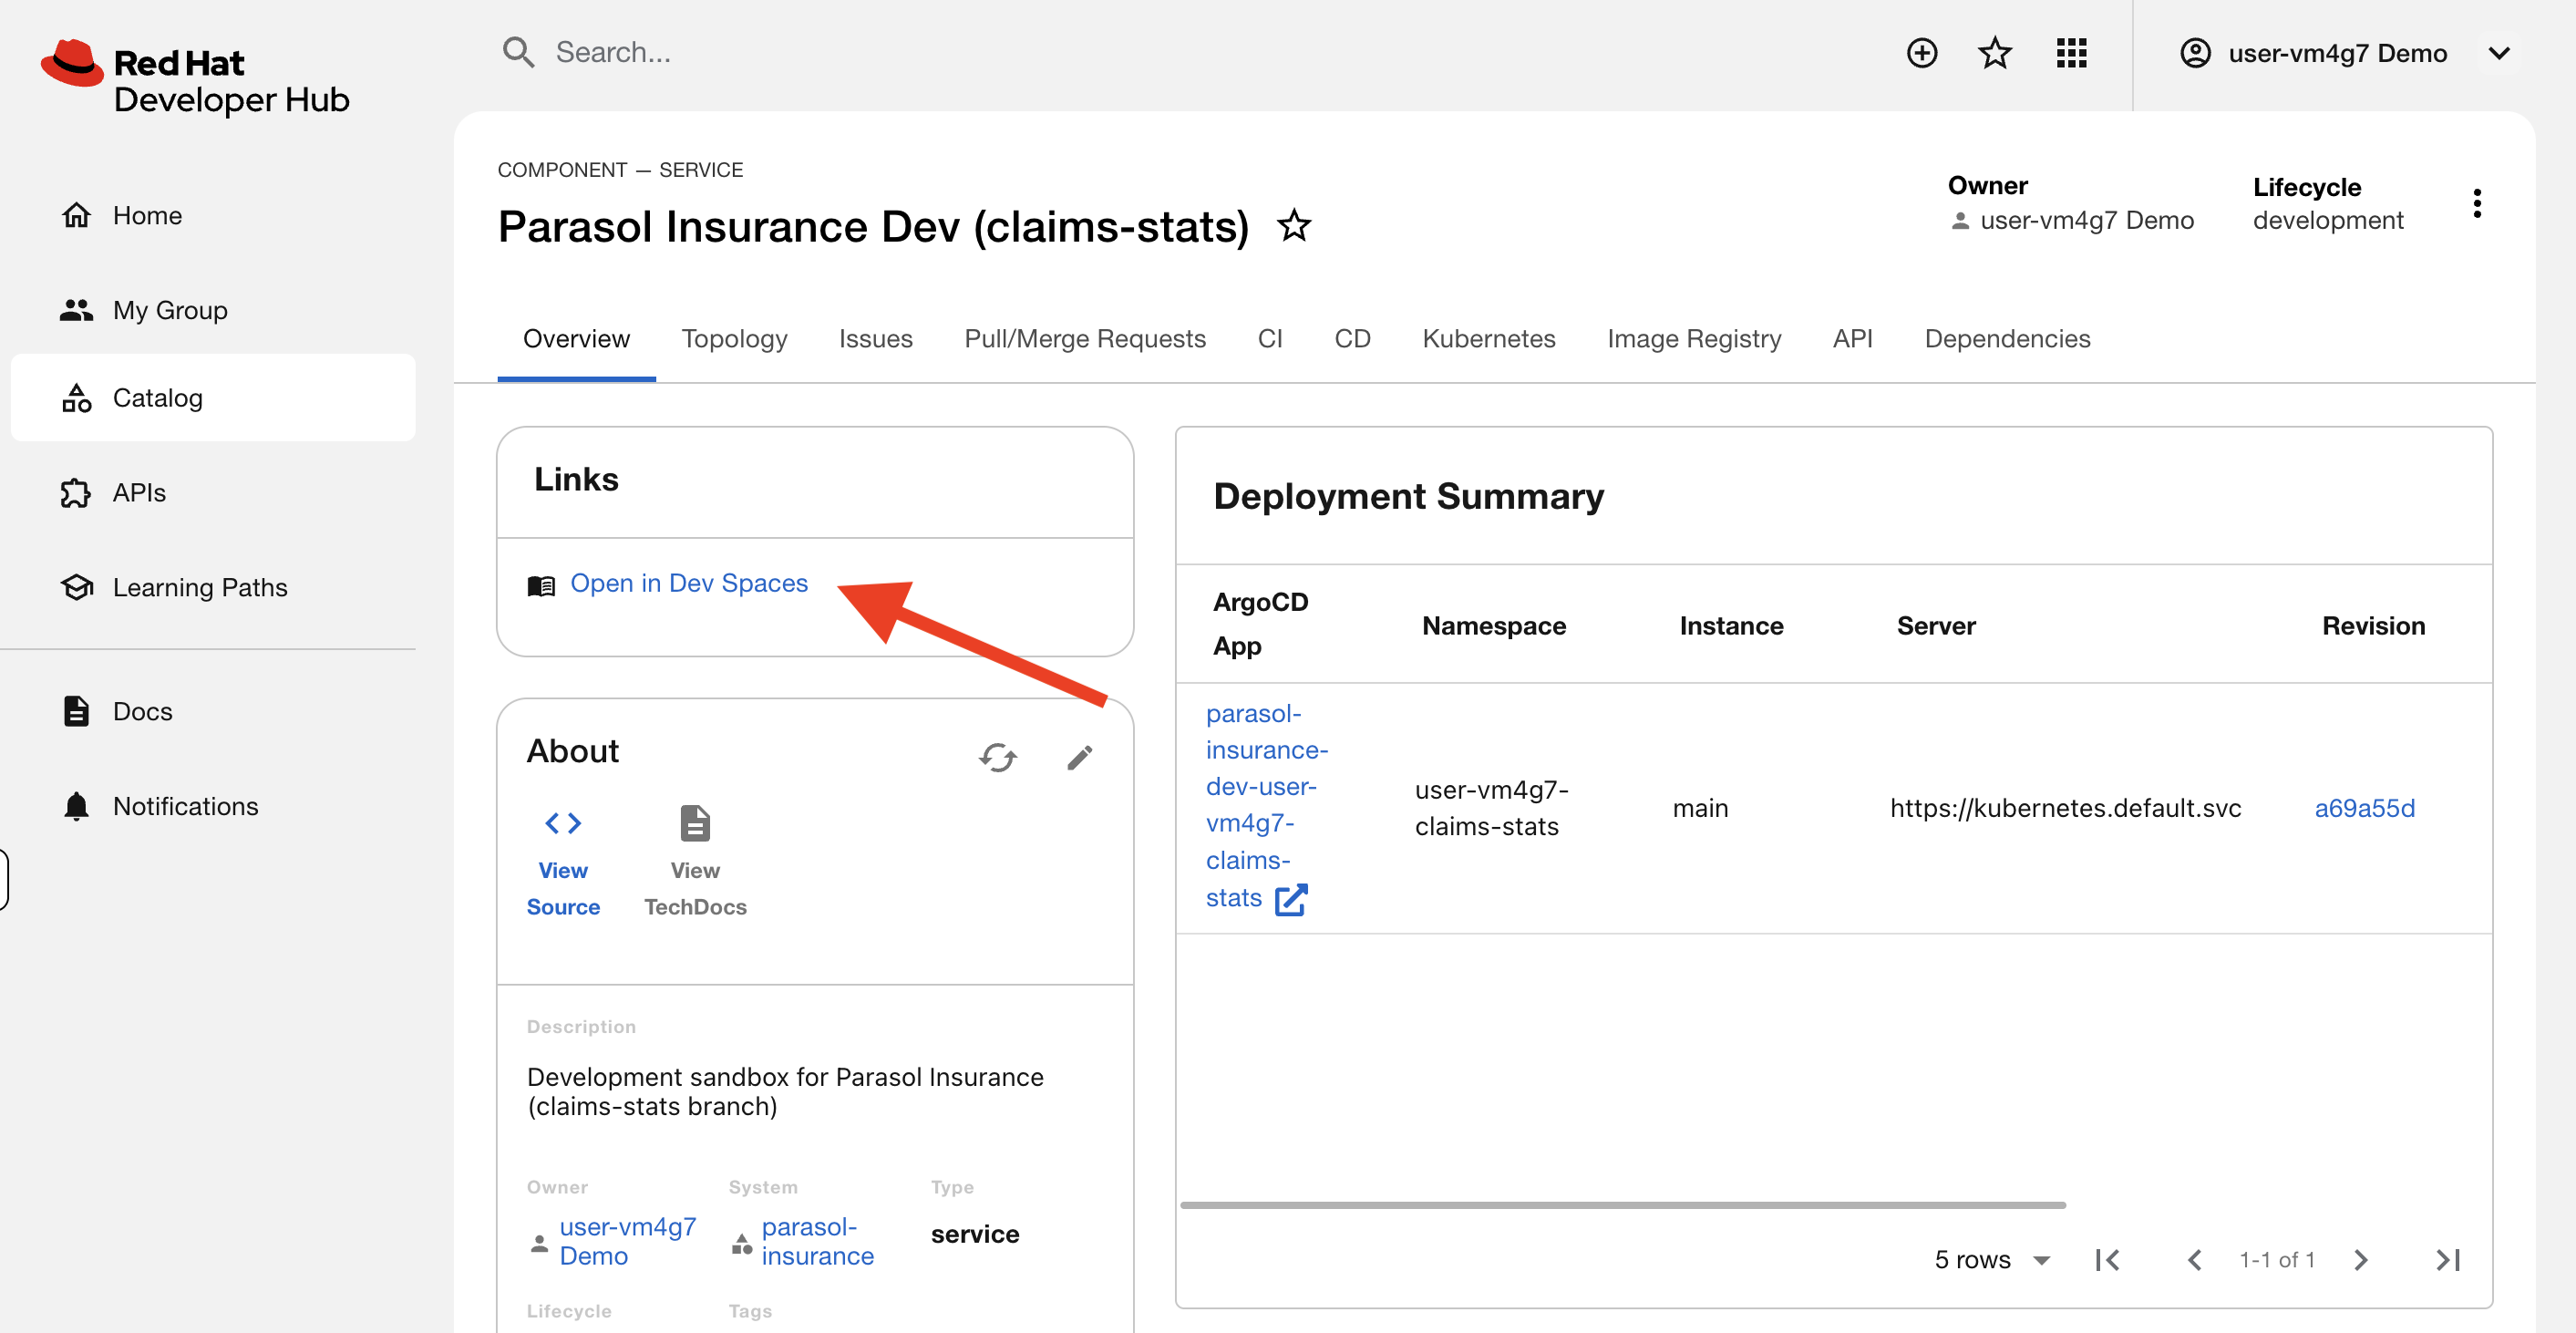Go to last page of deployment table
The width and height of the screenshot is (2576, 1333).
2448,1259
